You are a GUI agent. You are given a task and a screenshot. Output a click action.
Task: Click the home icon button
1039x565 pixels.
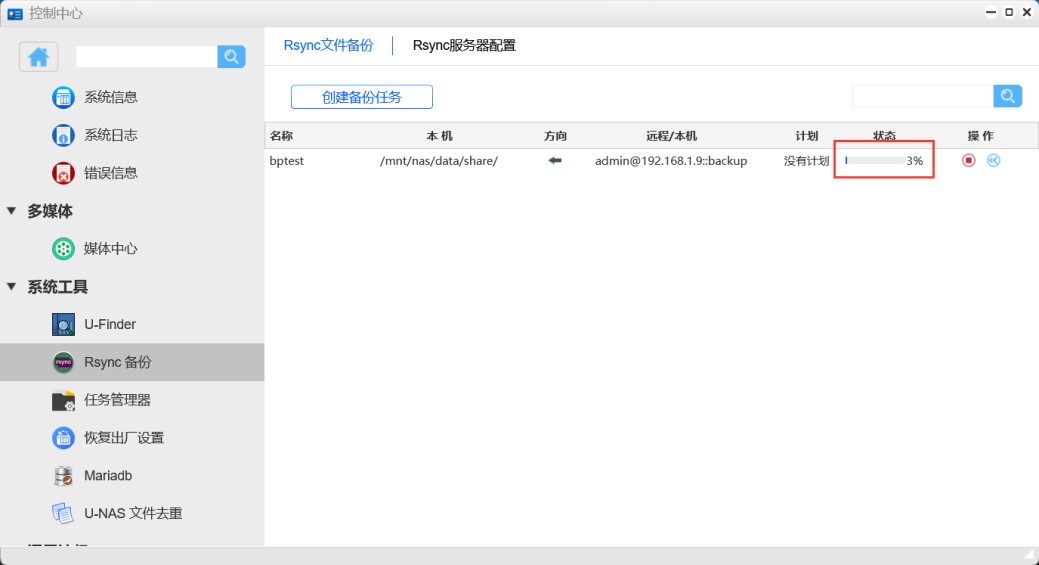(38, 57)
